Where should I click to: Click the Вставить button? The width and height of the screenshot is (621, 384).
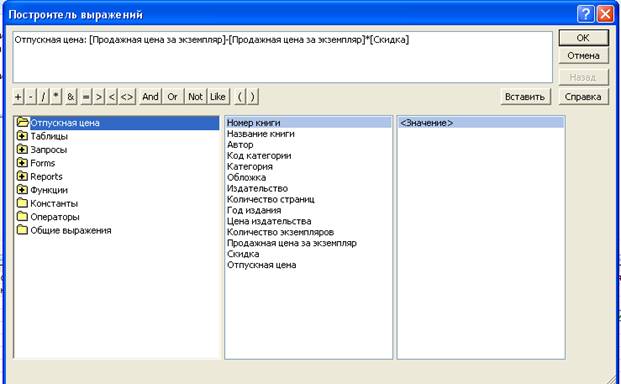526,97
